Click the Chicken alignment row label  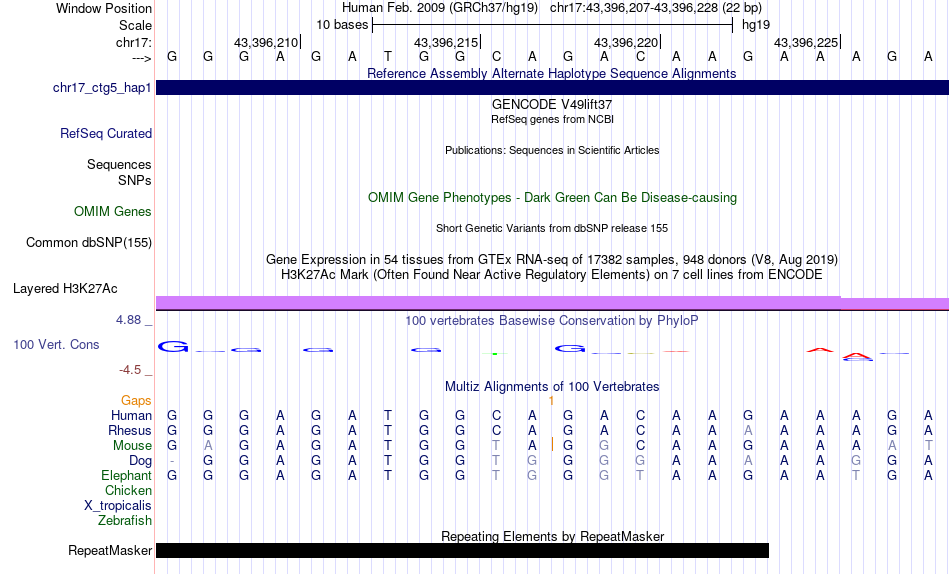pos(128,490)
